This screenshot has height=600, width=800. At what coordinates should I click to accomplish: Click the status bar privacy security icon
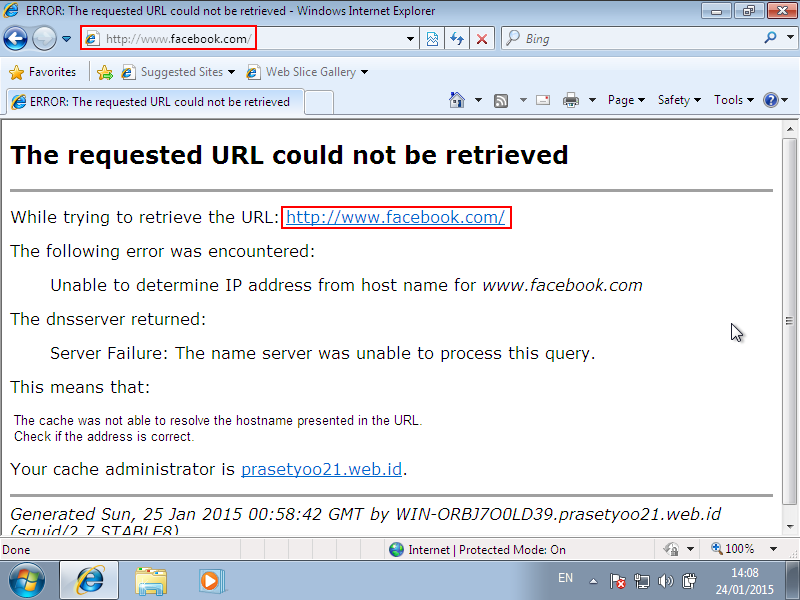[671, 549]
